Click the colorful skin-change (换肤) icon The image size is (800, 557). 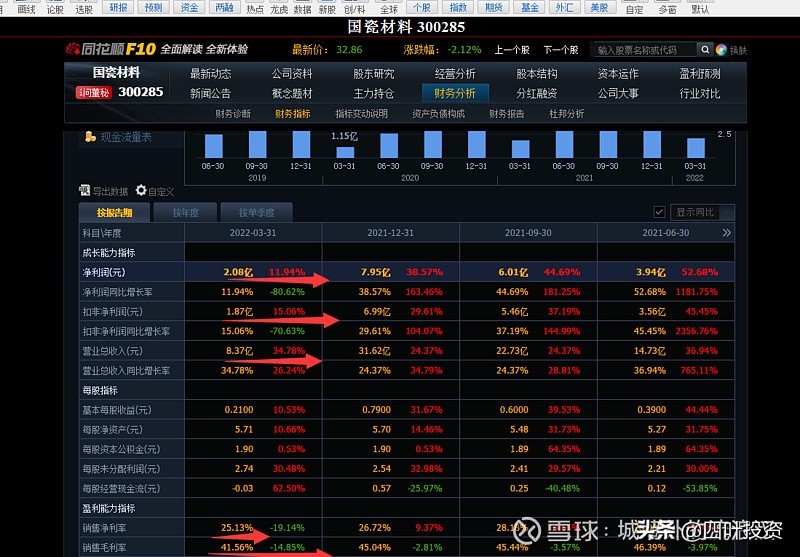point(721,49)
